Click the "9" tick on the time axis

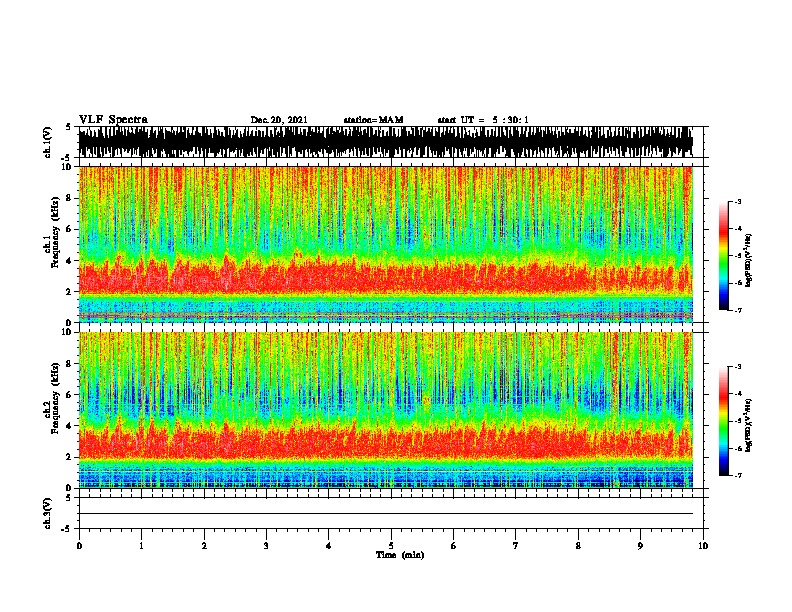[640, 546]
